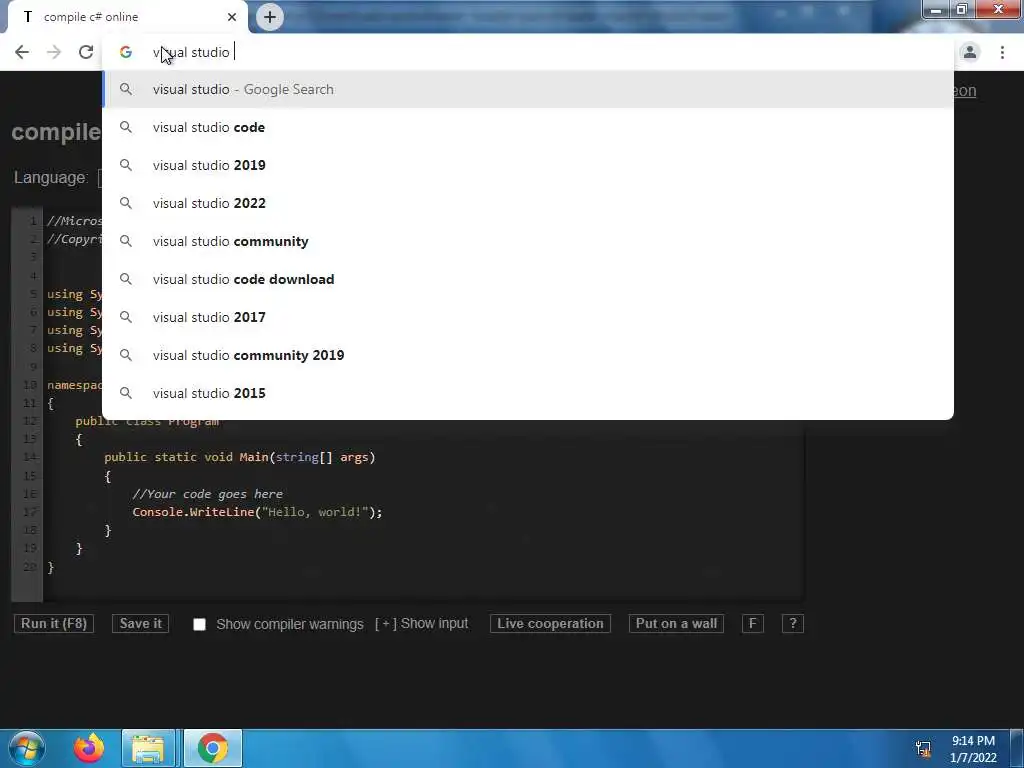Click the '//Your code goes here' comment line

click(208, 494)
